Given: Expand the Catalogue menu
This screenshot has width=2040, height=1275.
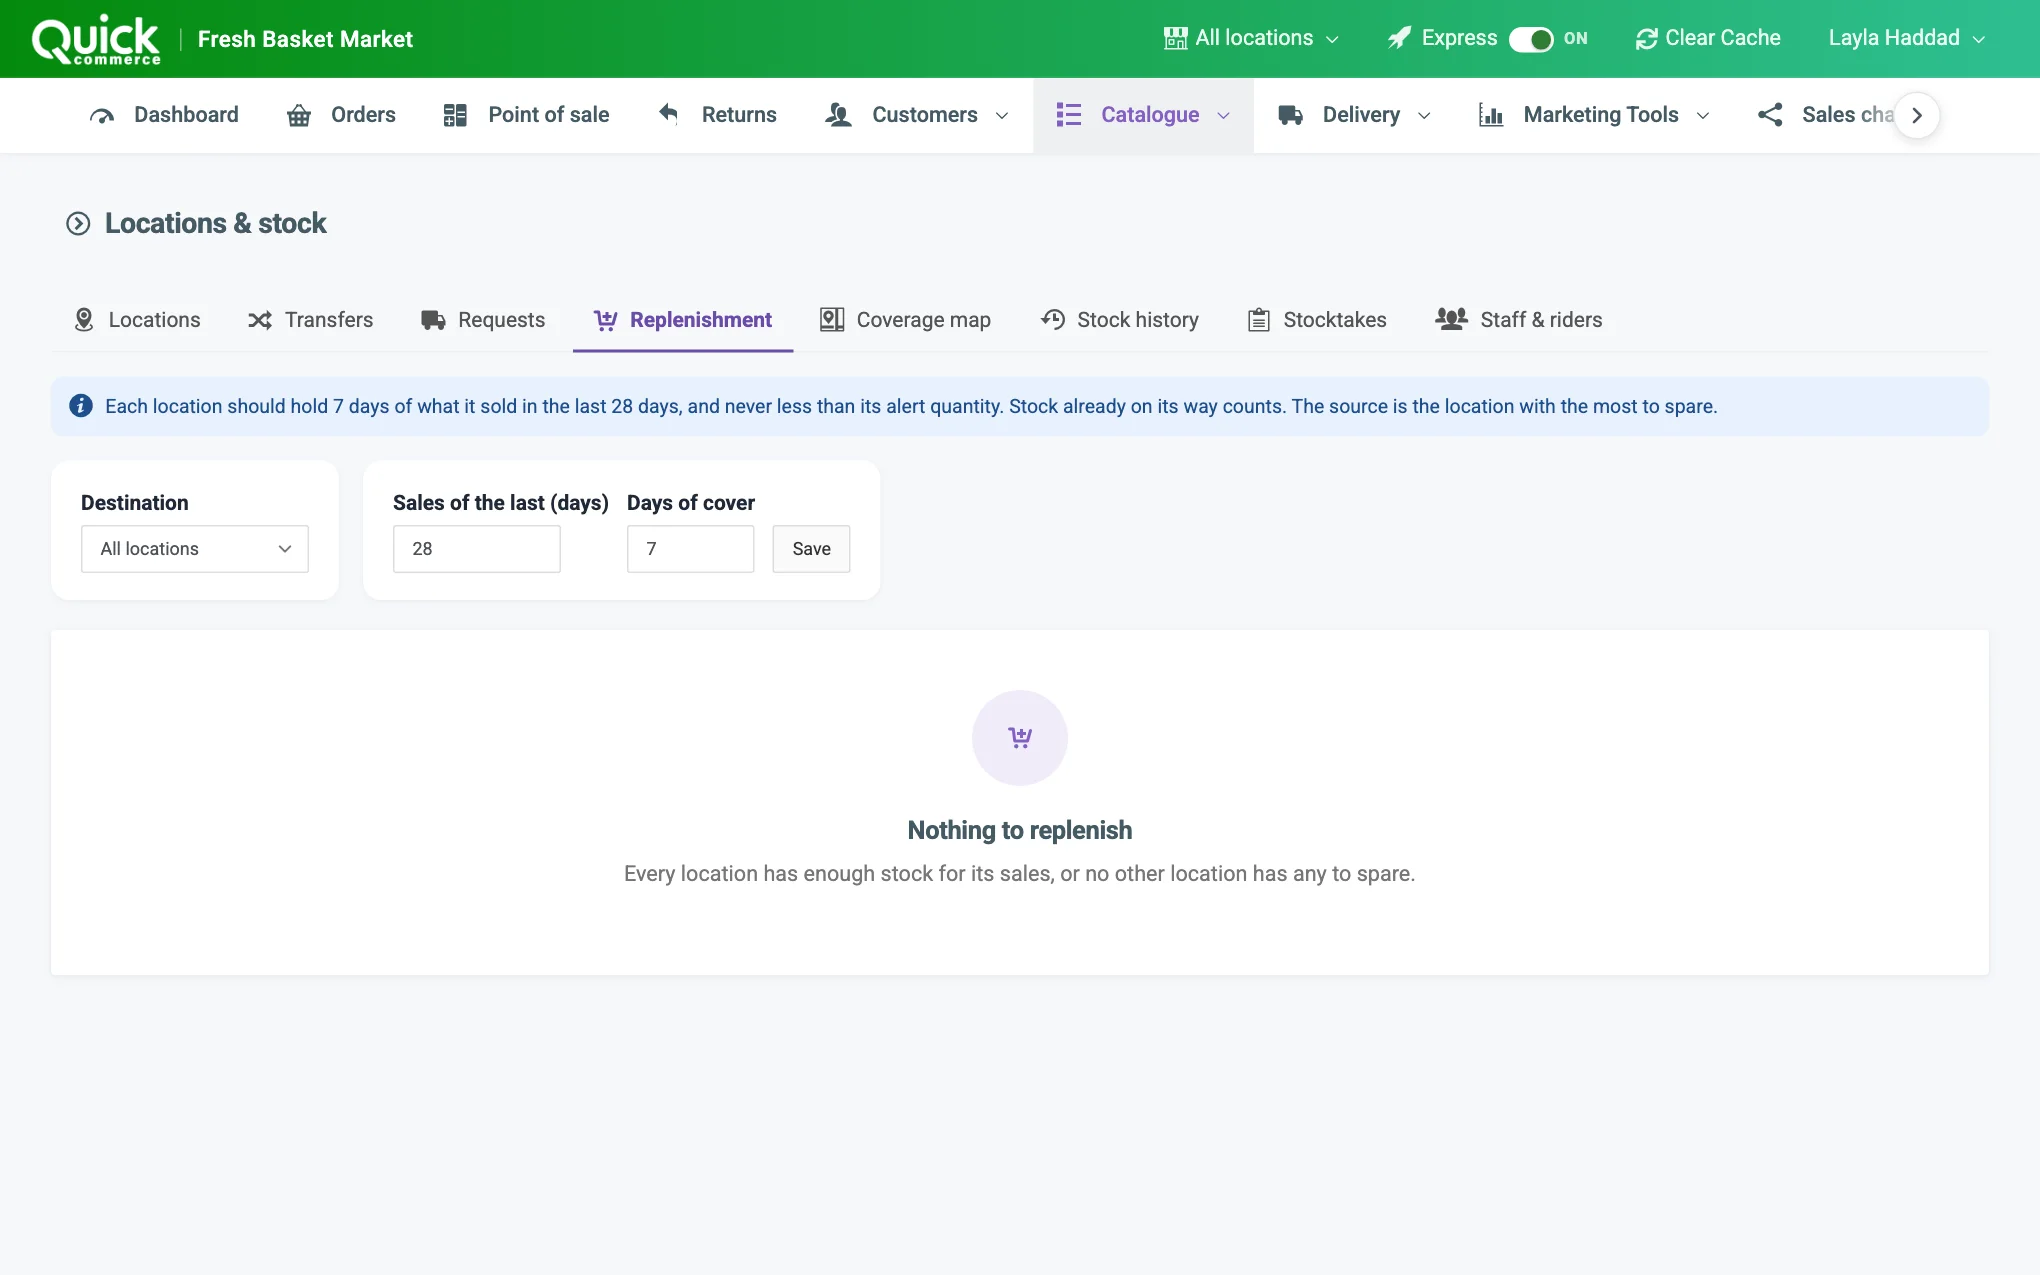Looking at the screenshot, I should [x=1143, y=115].
